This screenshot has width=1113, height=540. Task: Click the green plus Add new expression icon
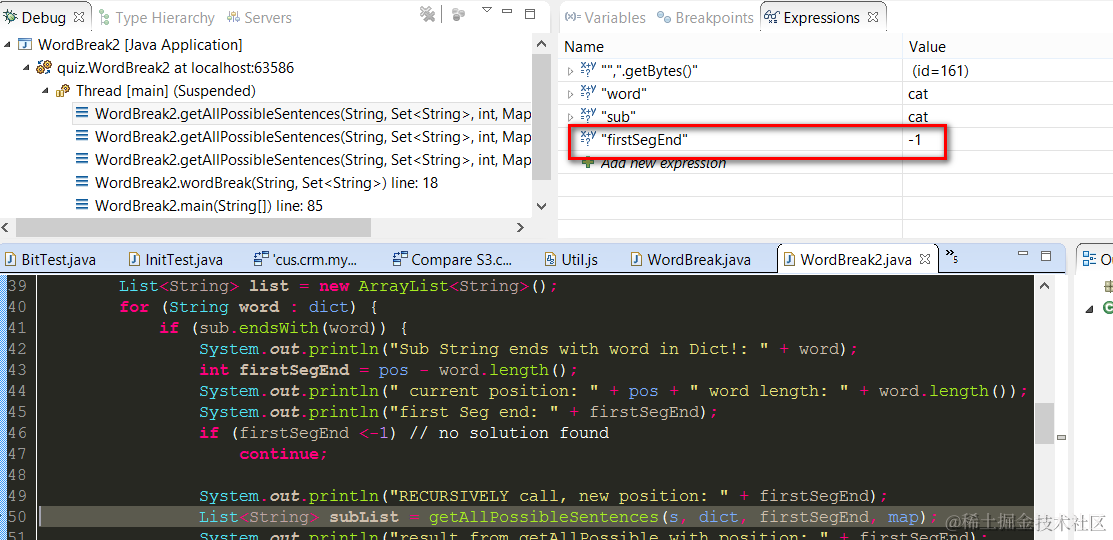coord(588,162)
